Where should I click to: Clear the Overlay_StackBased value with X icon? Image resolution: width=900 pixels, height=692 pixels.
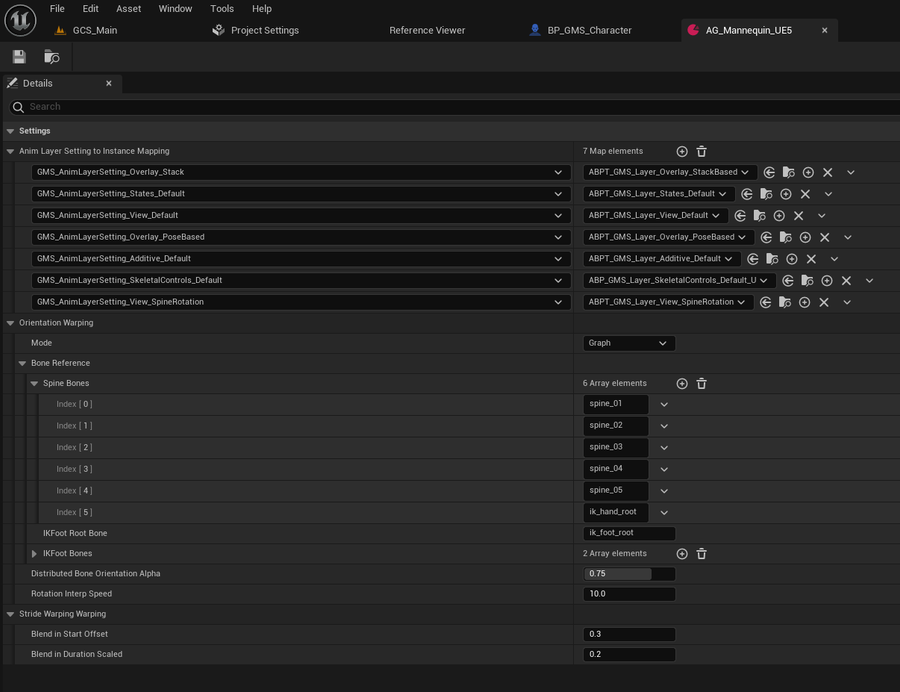(828, 172)
